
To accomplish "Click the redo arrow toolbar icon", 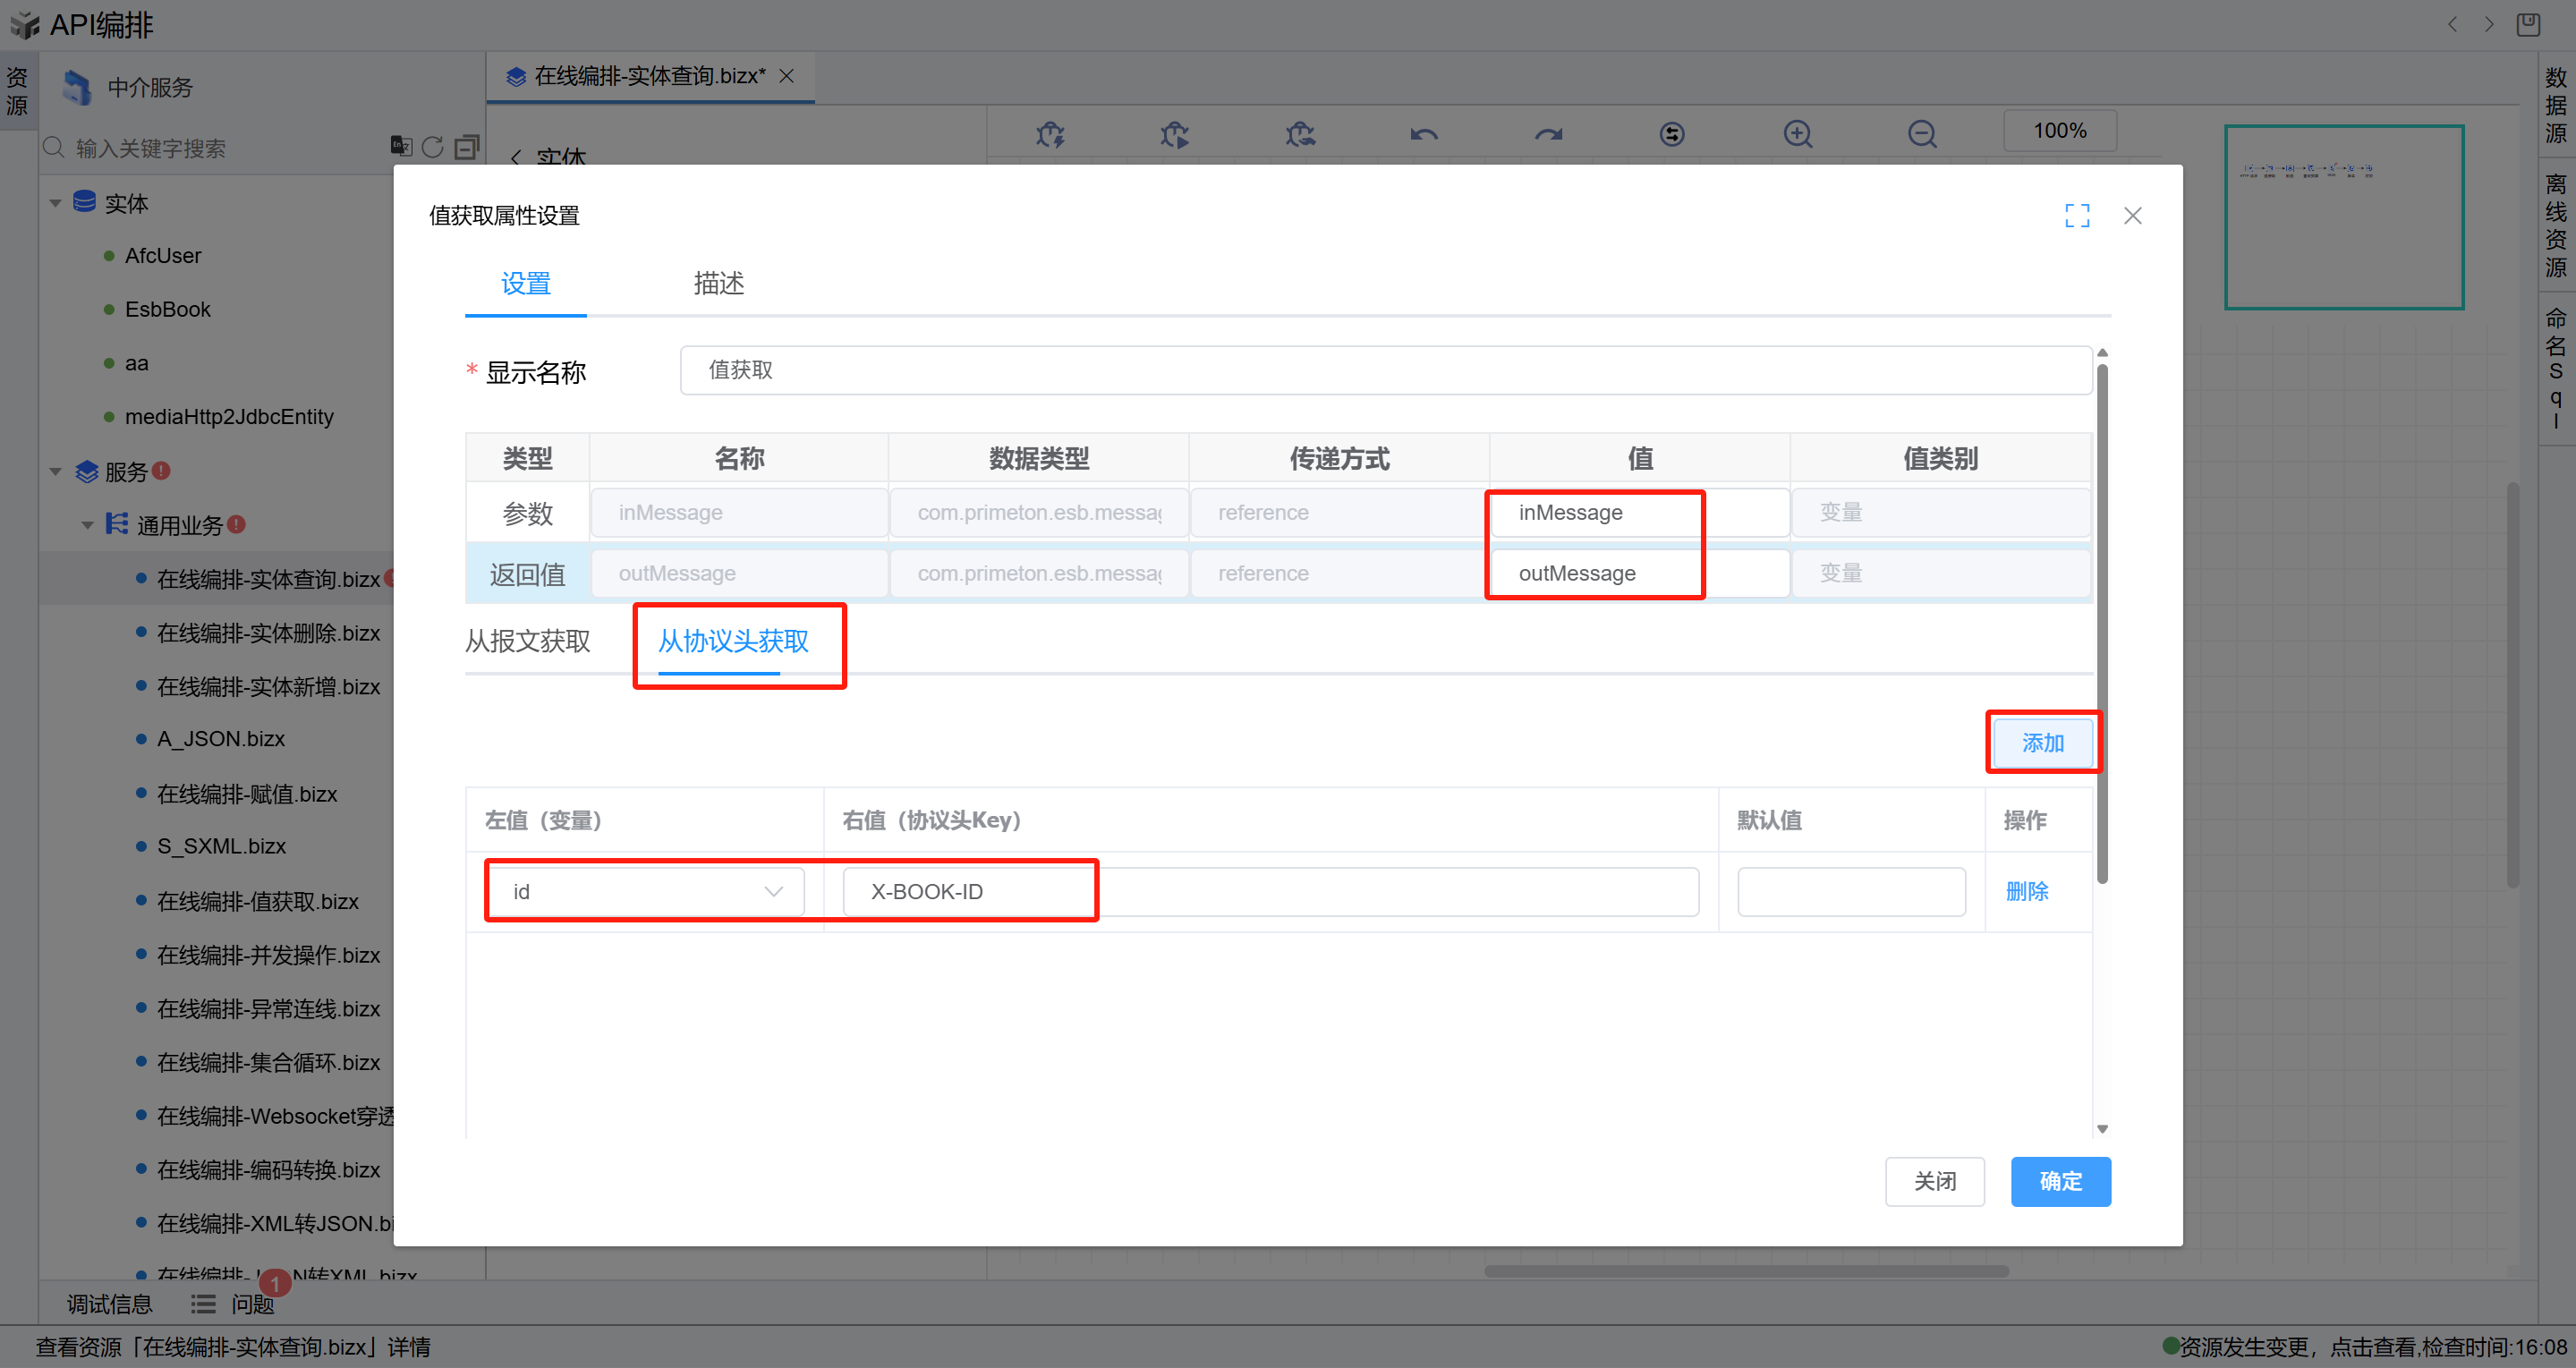I will pyautogui.click(x=1548, y=133).
